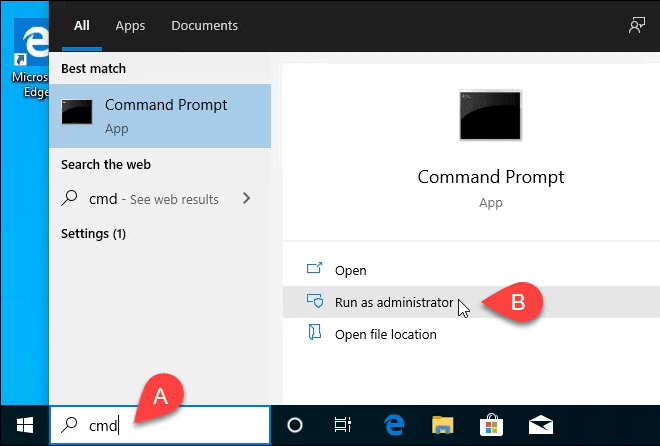Click the large Command Prompt preview icon
Viewport: 660px width, 446px height.
click(490, 116)
